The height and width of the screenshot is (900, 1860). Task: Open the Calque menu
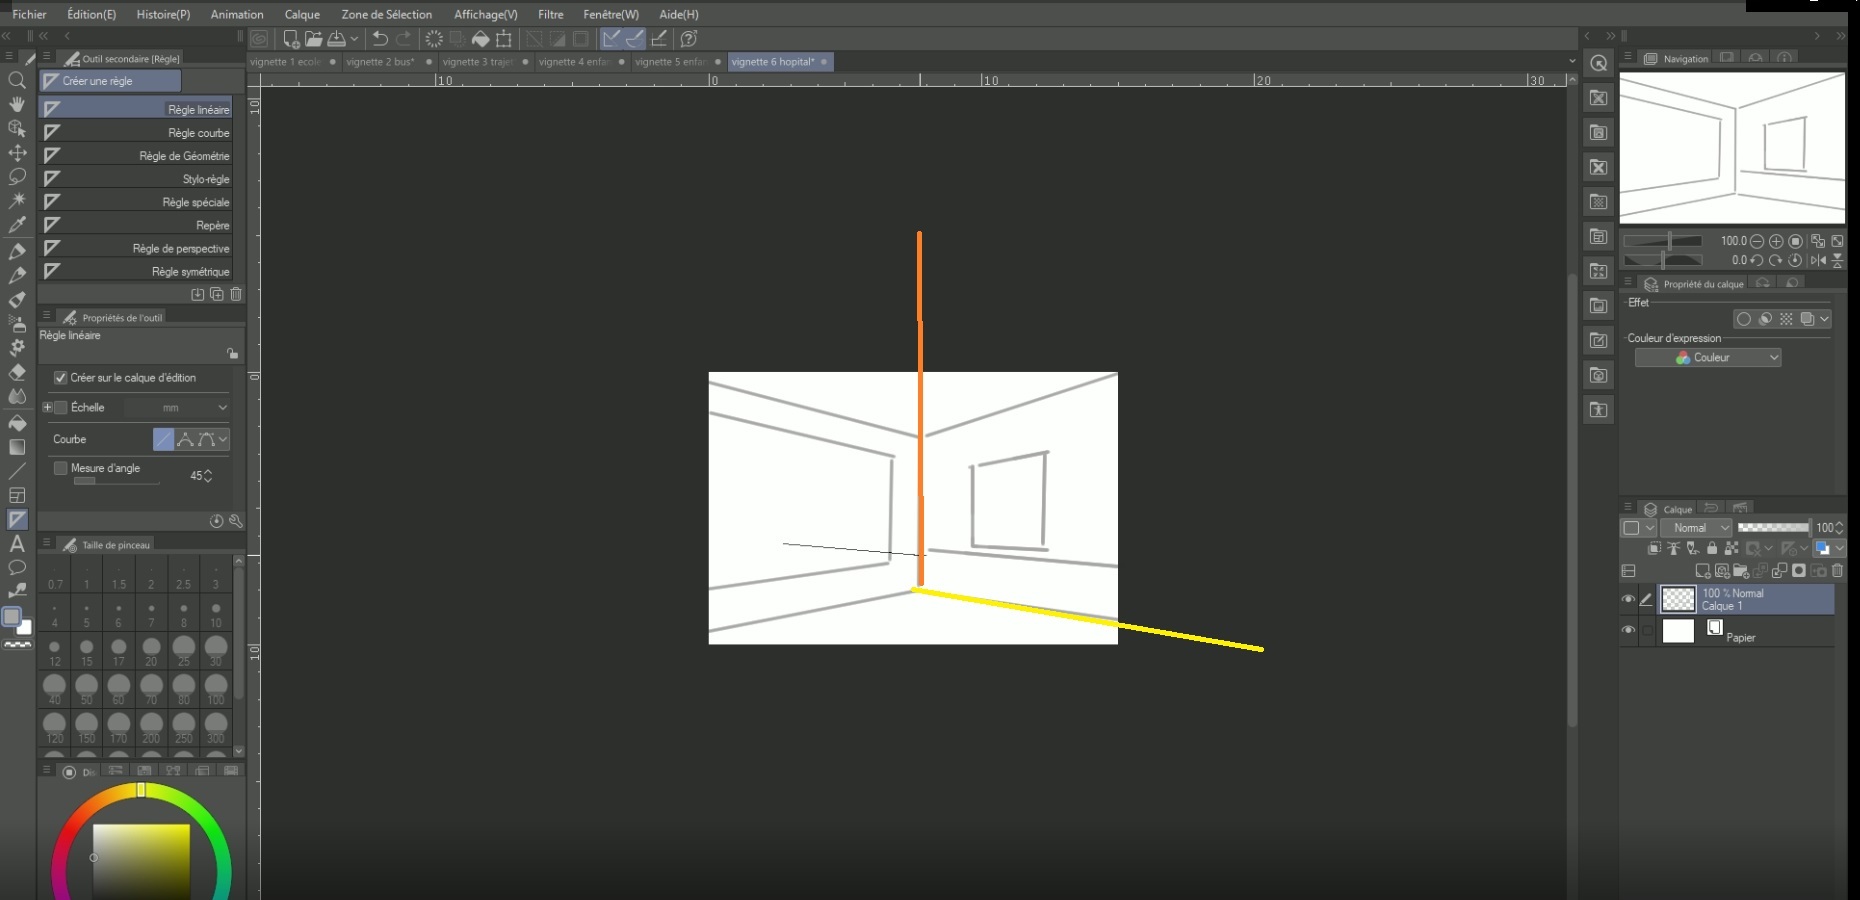[x=302, y=14]
